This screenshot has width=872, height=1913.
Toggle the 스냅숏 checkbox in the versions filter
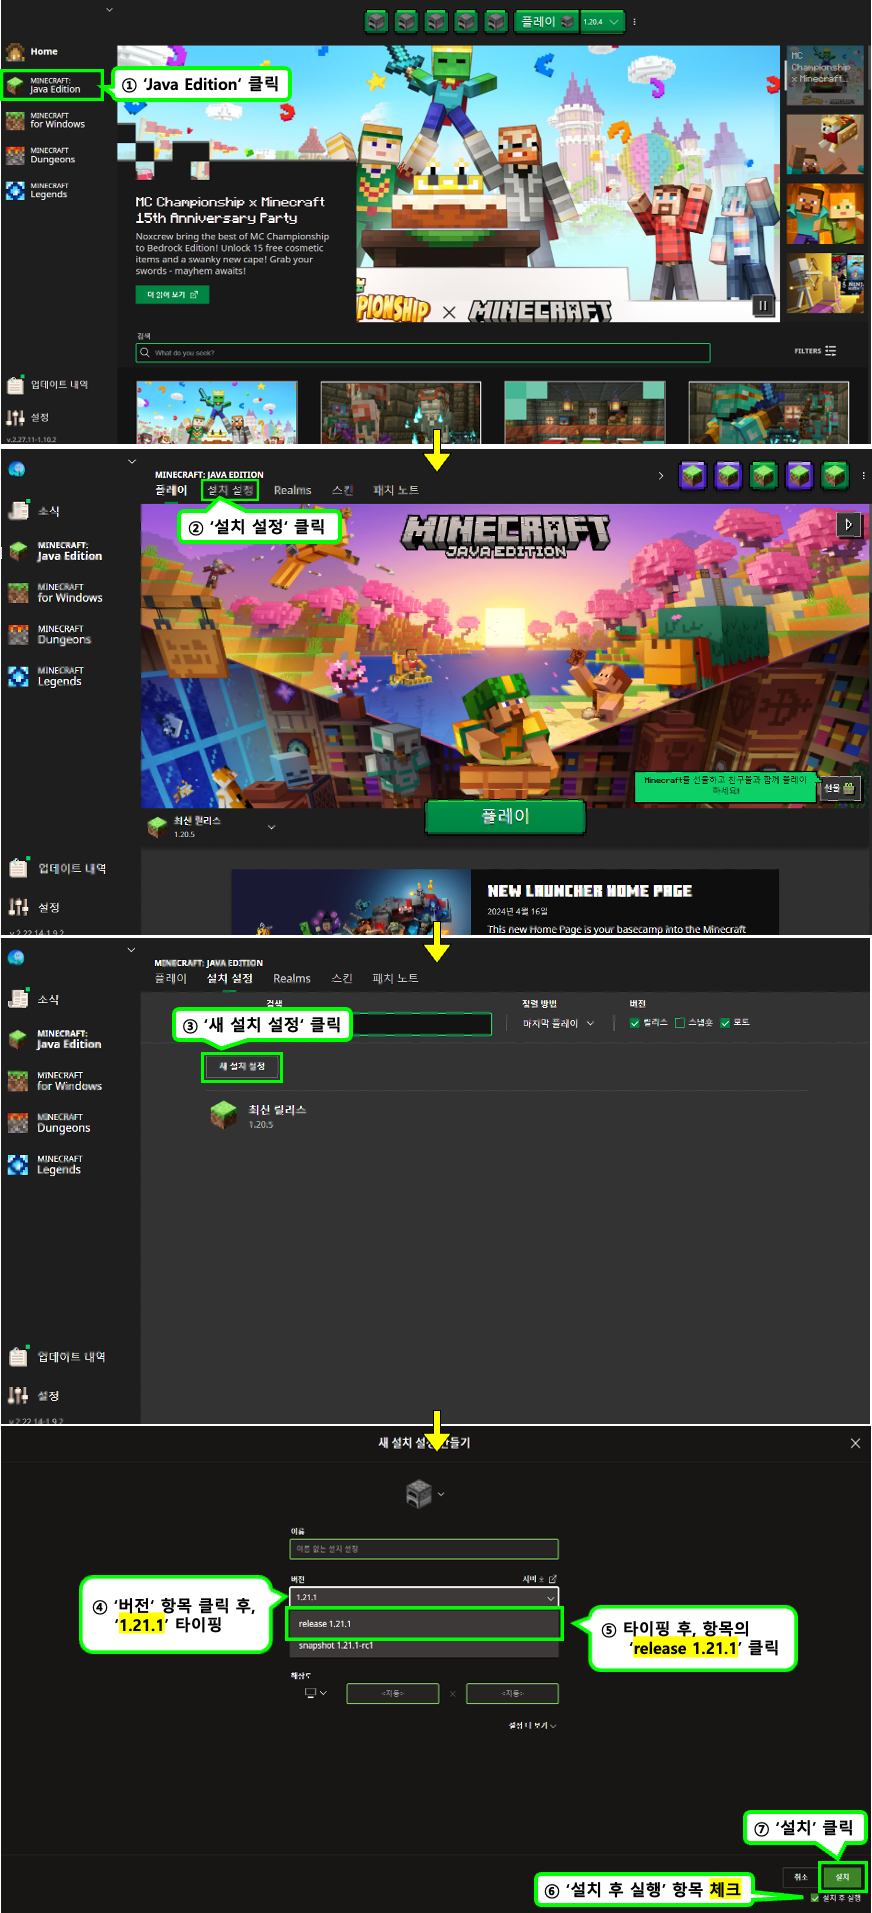680,1023
